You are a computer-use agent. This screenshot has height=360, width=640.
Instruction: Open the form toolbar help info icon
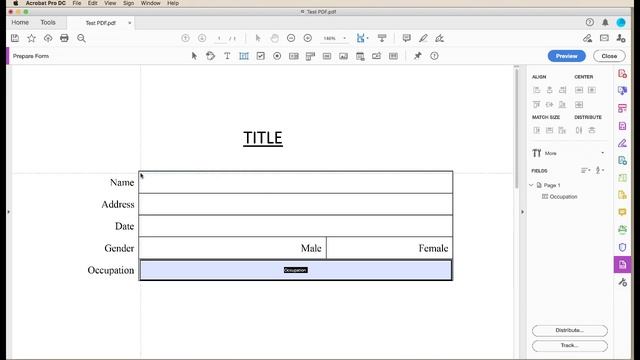(x=434, y=56)
